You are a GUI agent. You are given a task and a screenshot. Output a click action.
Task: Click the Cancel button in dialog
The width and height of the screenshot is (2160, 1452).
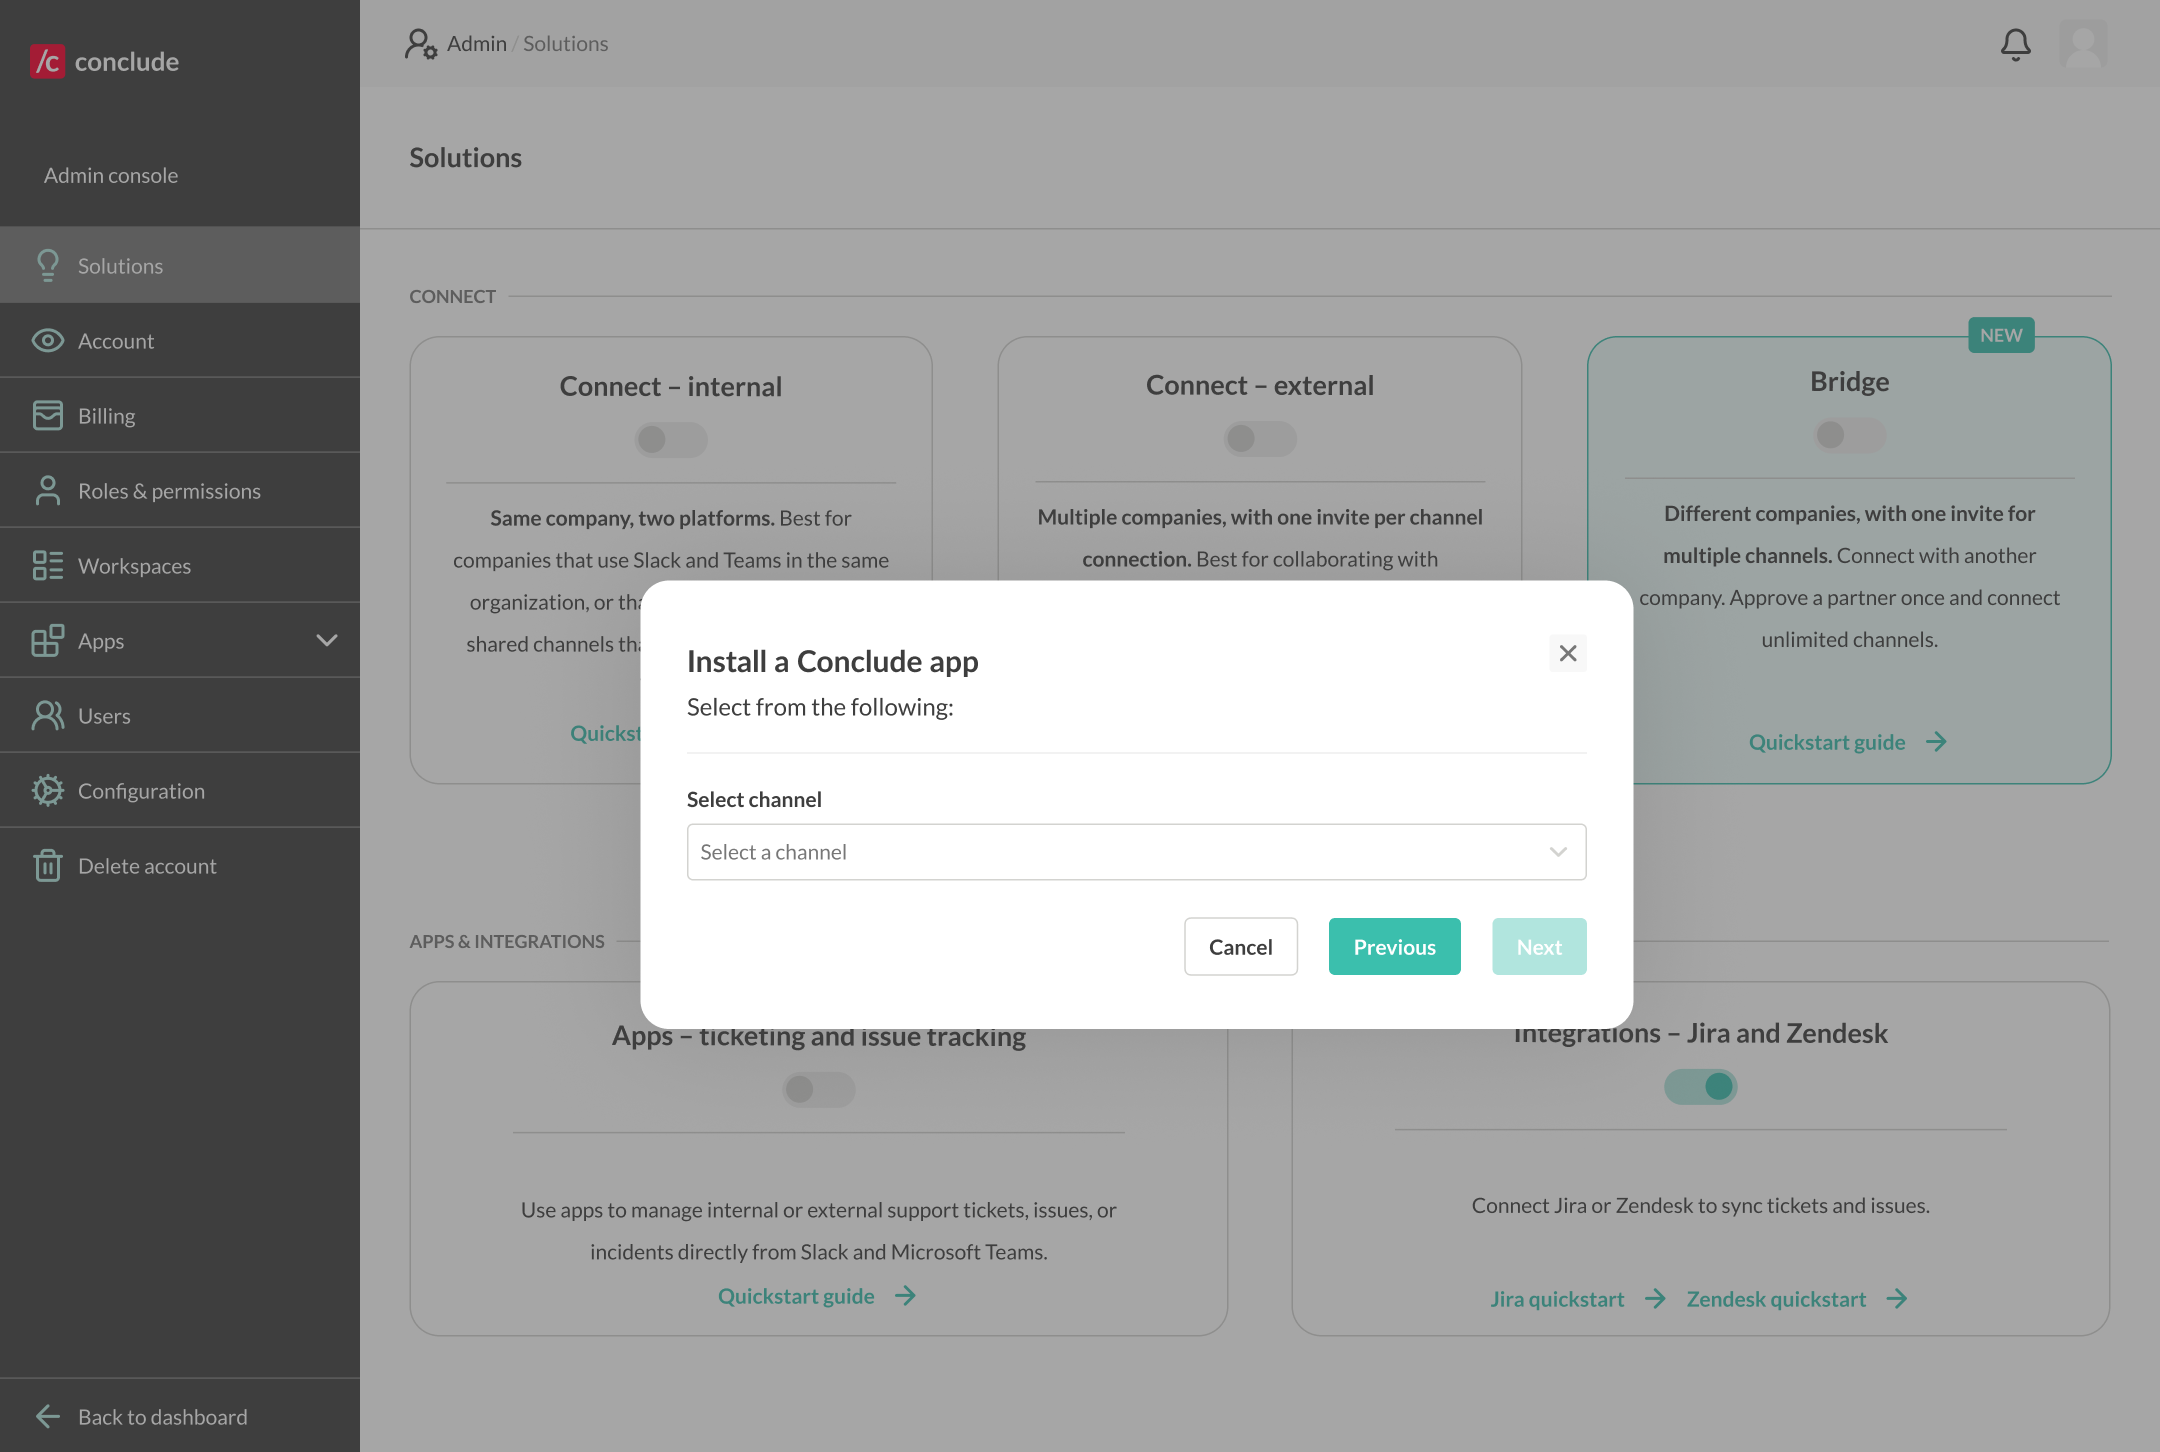(1241, 946)
